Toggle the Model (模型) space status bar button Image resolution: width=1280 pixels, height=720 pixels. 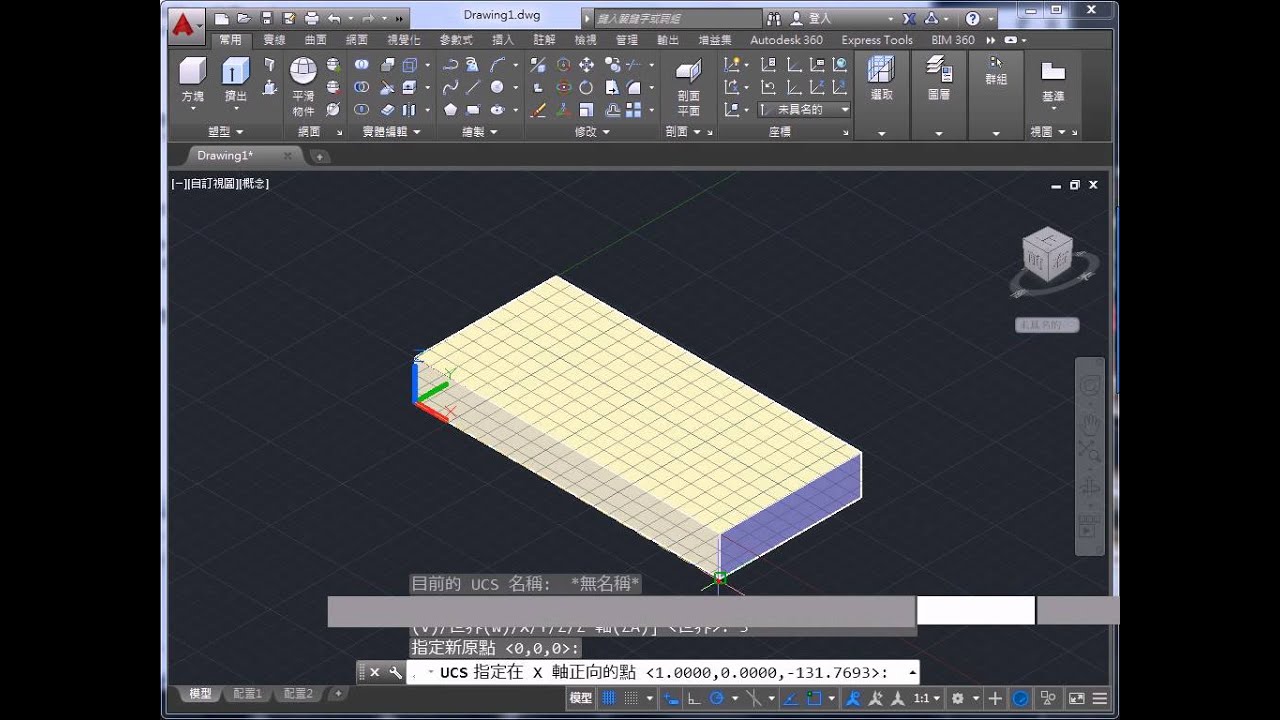(x=581, y=698)
